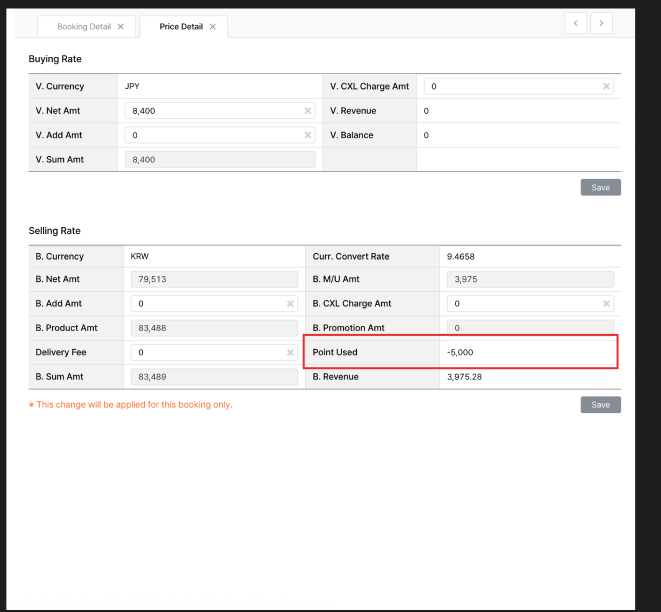Save the Buying Rate section
661x612 pixels.
pyautogui.click(x=600, y=188)
